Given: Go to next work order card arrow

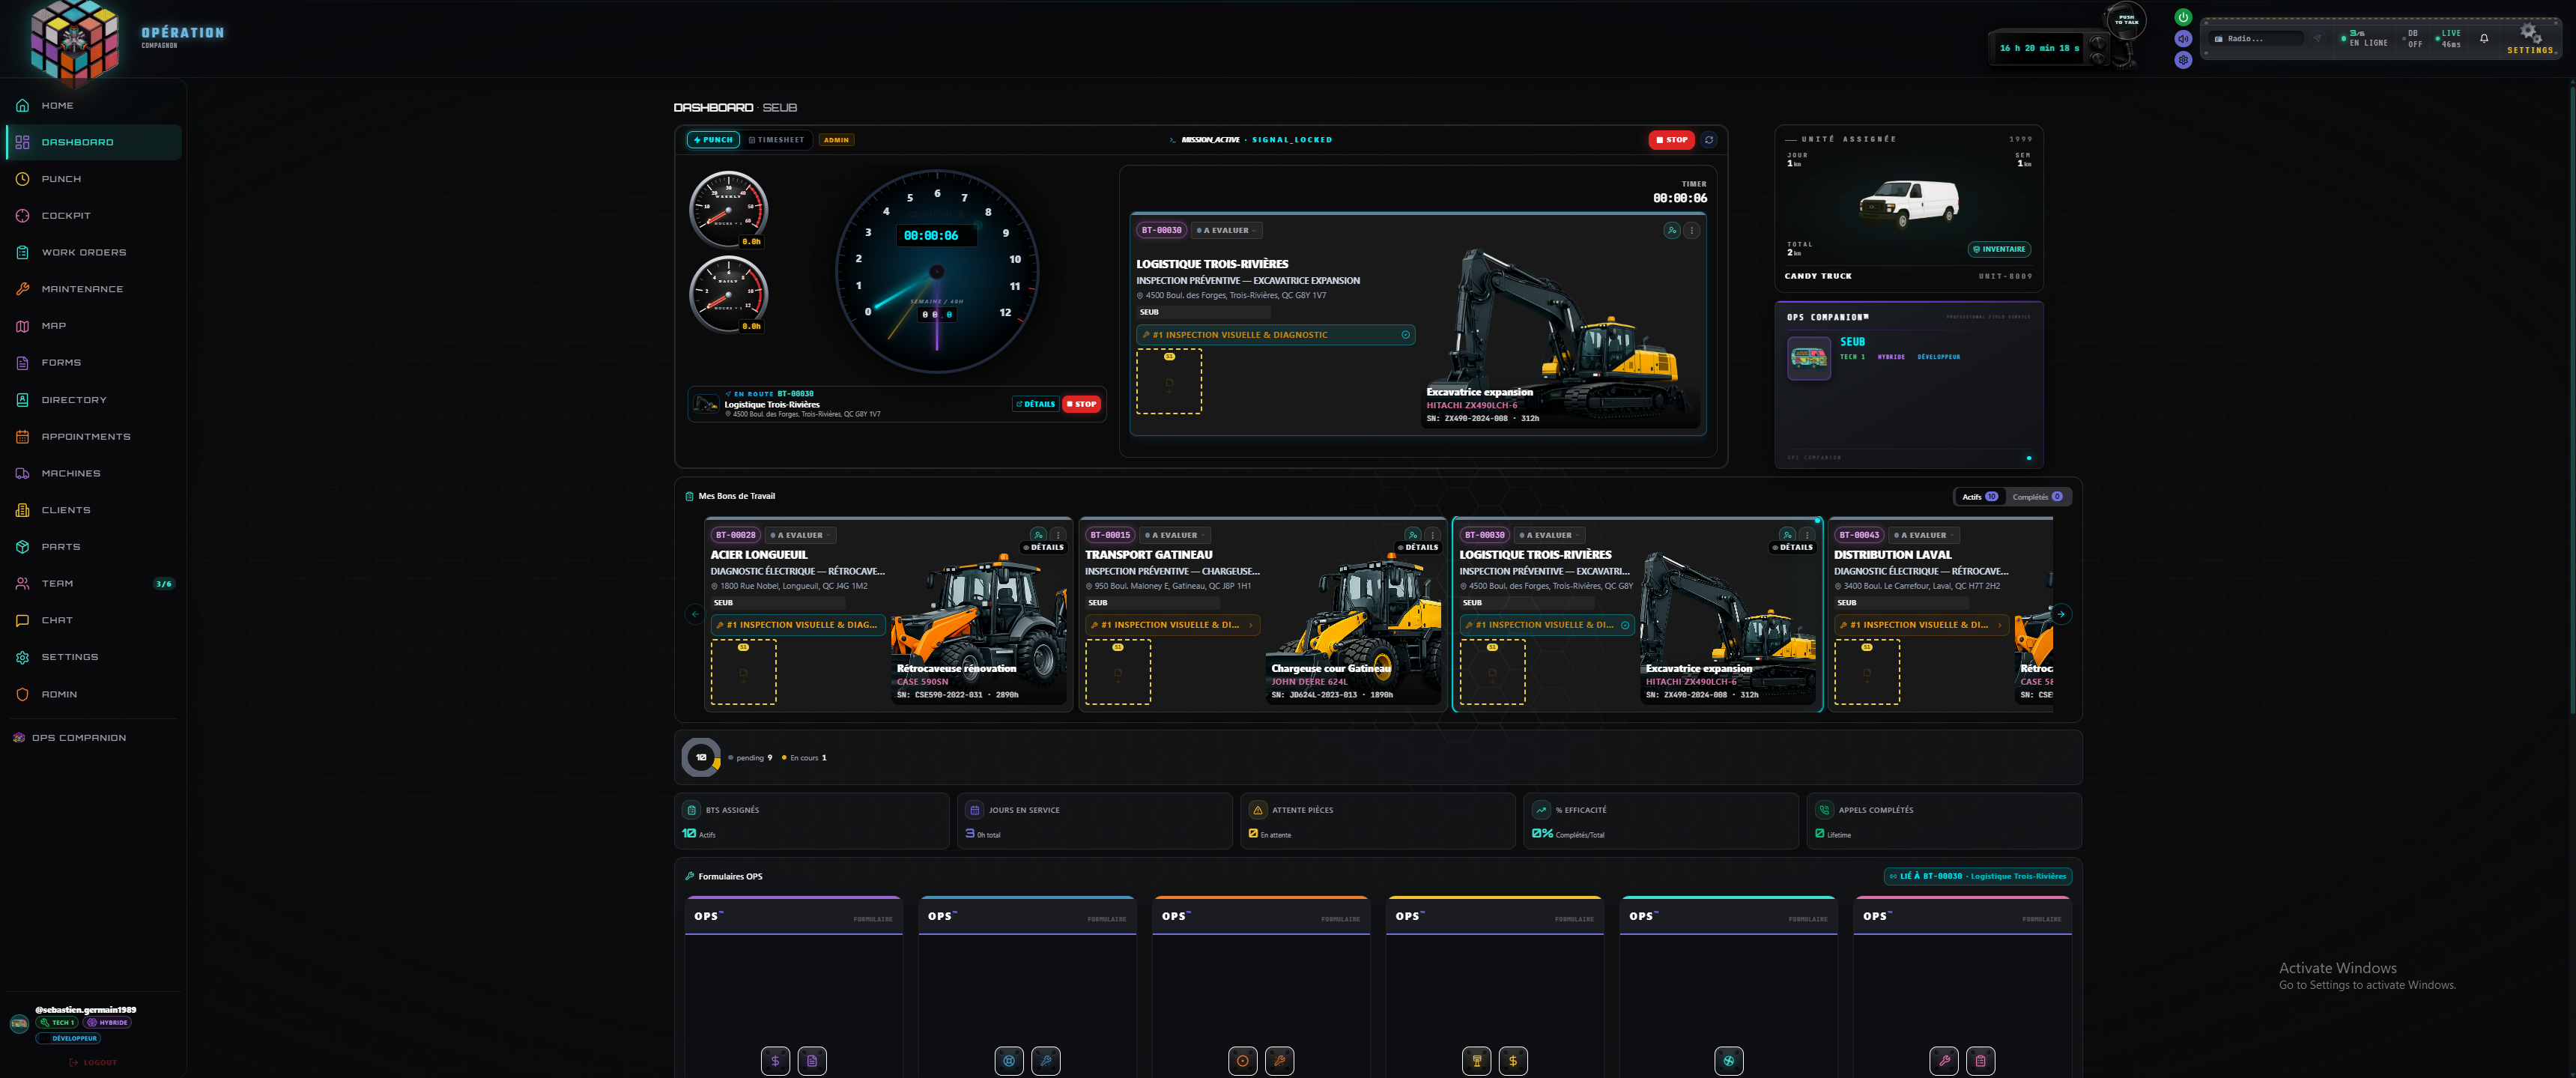Looking at the screenshot, I should 2061,614.
